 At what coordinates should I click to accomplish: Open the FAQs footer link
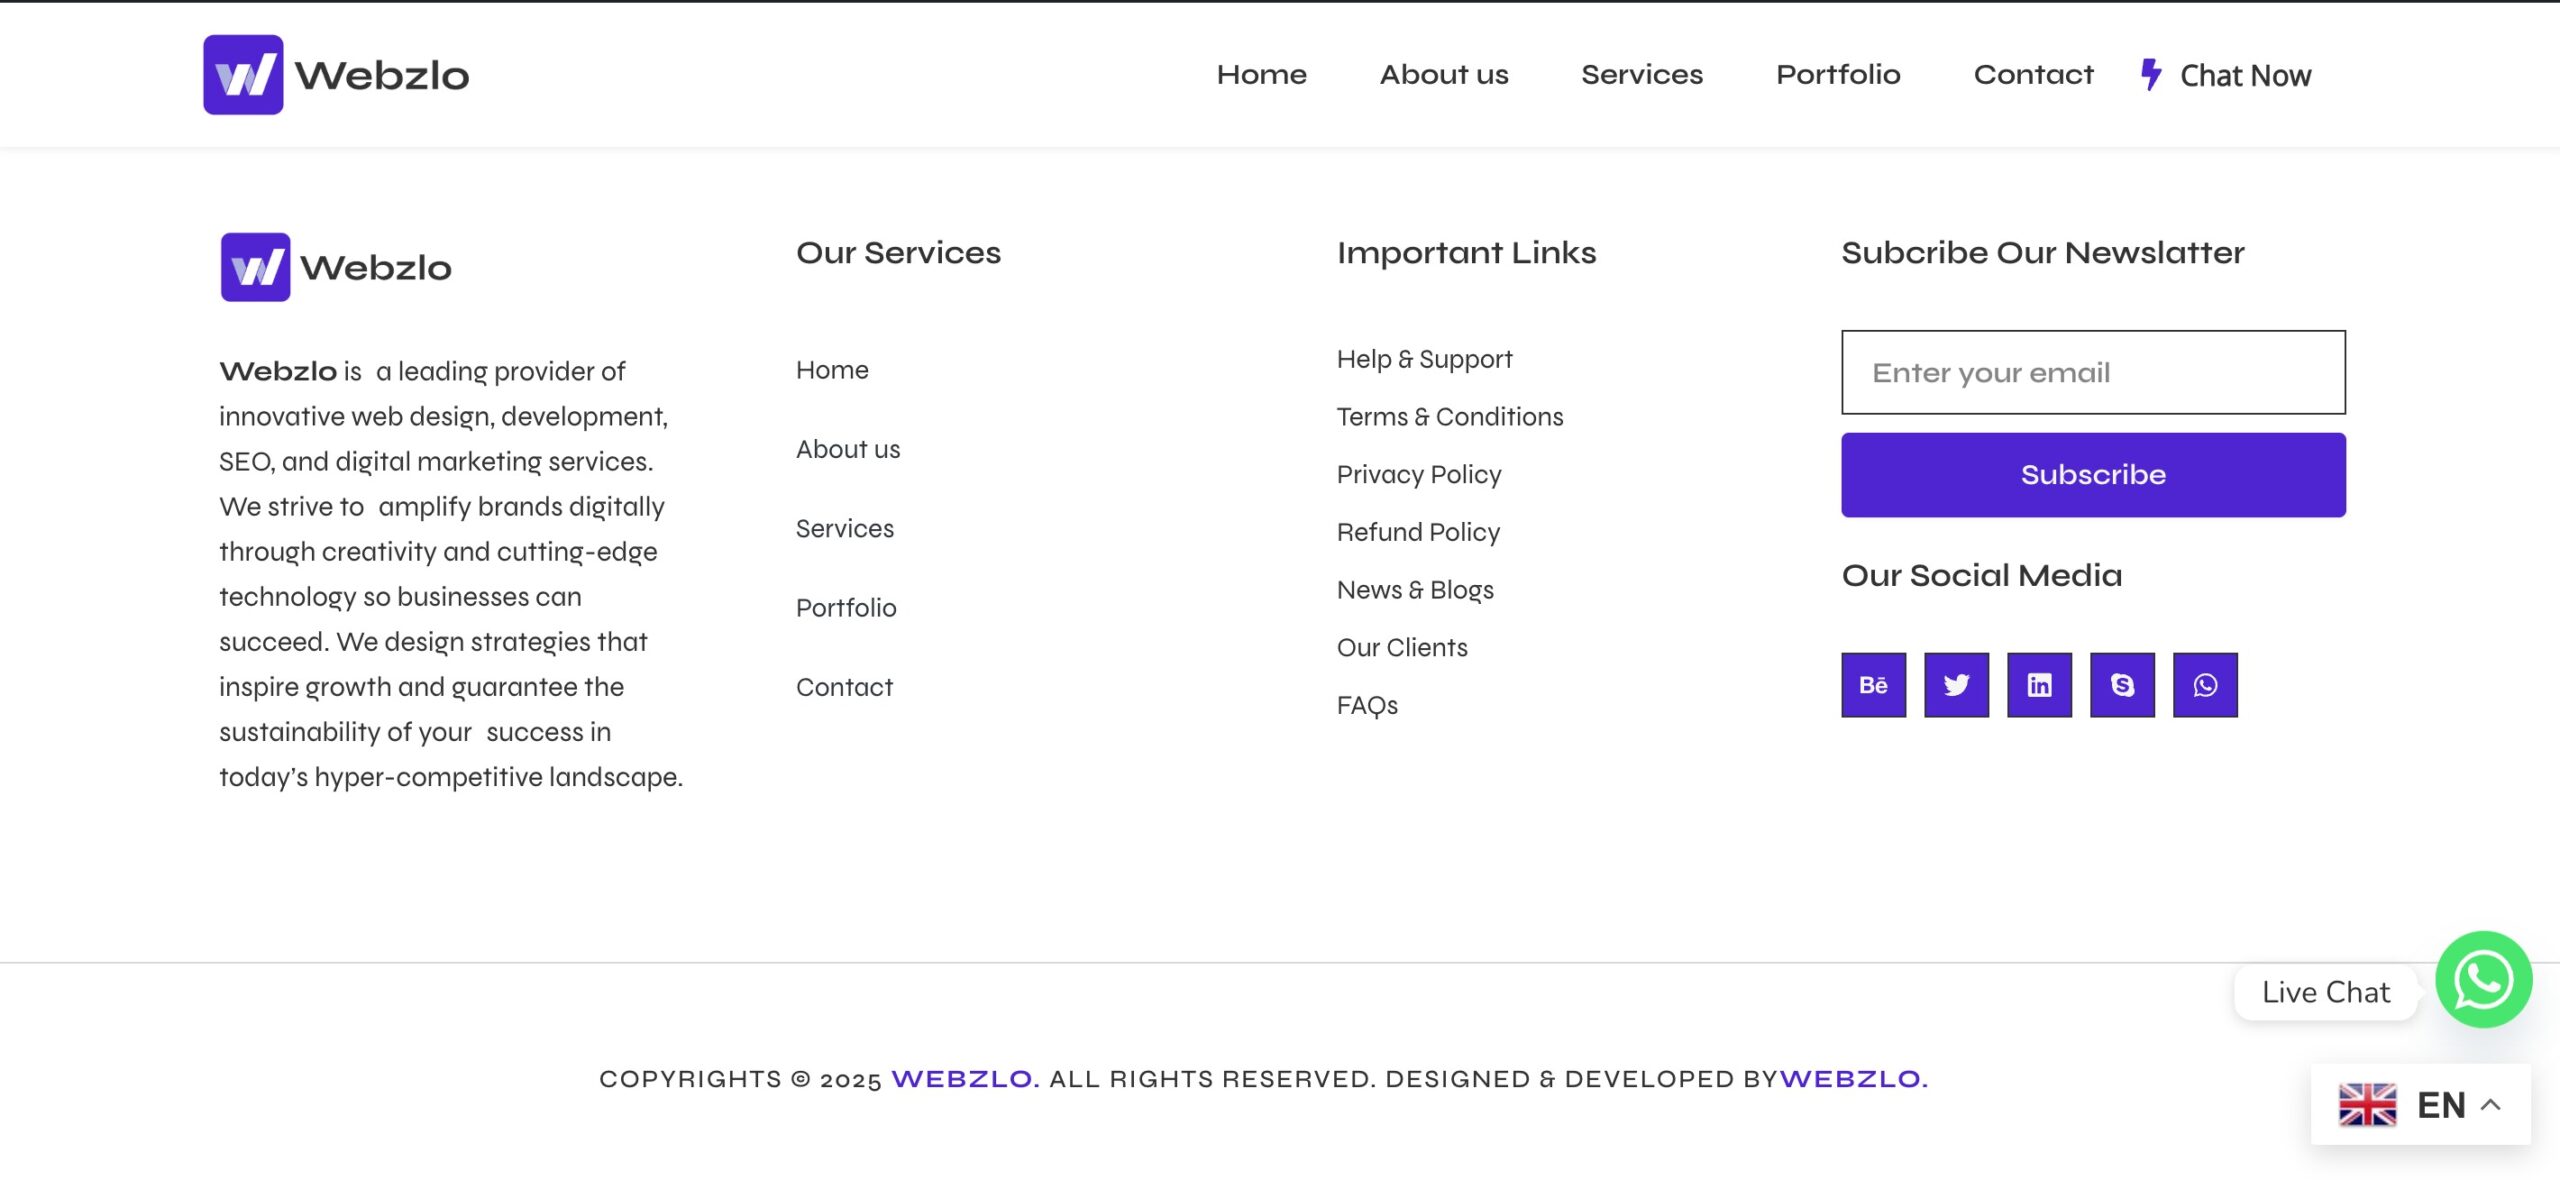click(x=1366, y=705)
